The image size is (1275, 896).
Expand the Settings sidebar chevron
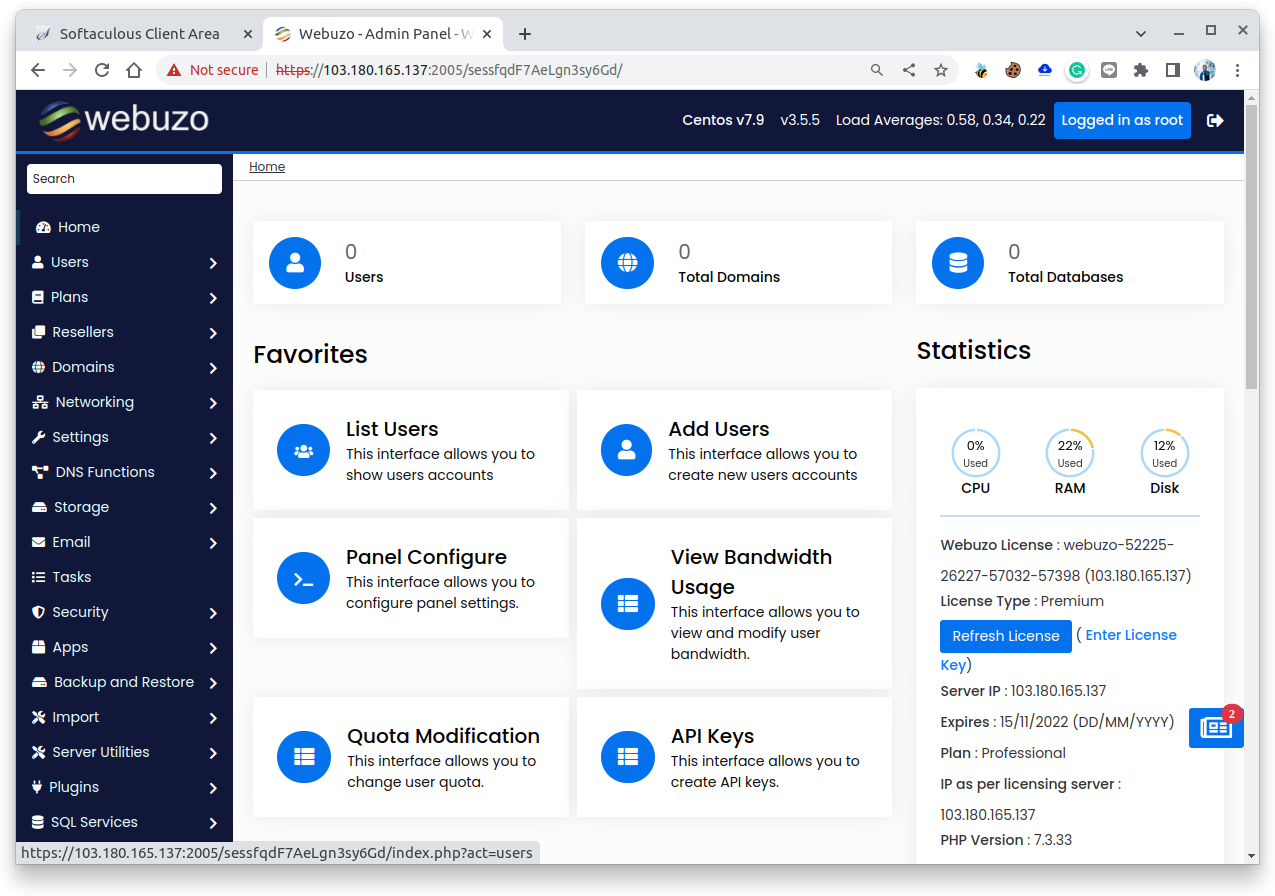(213, 438)
